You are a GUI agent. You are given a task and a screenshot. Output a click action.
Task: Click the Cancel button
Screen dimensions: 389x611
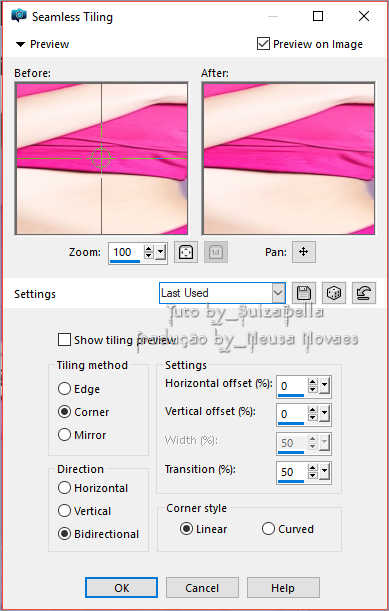202,588
